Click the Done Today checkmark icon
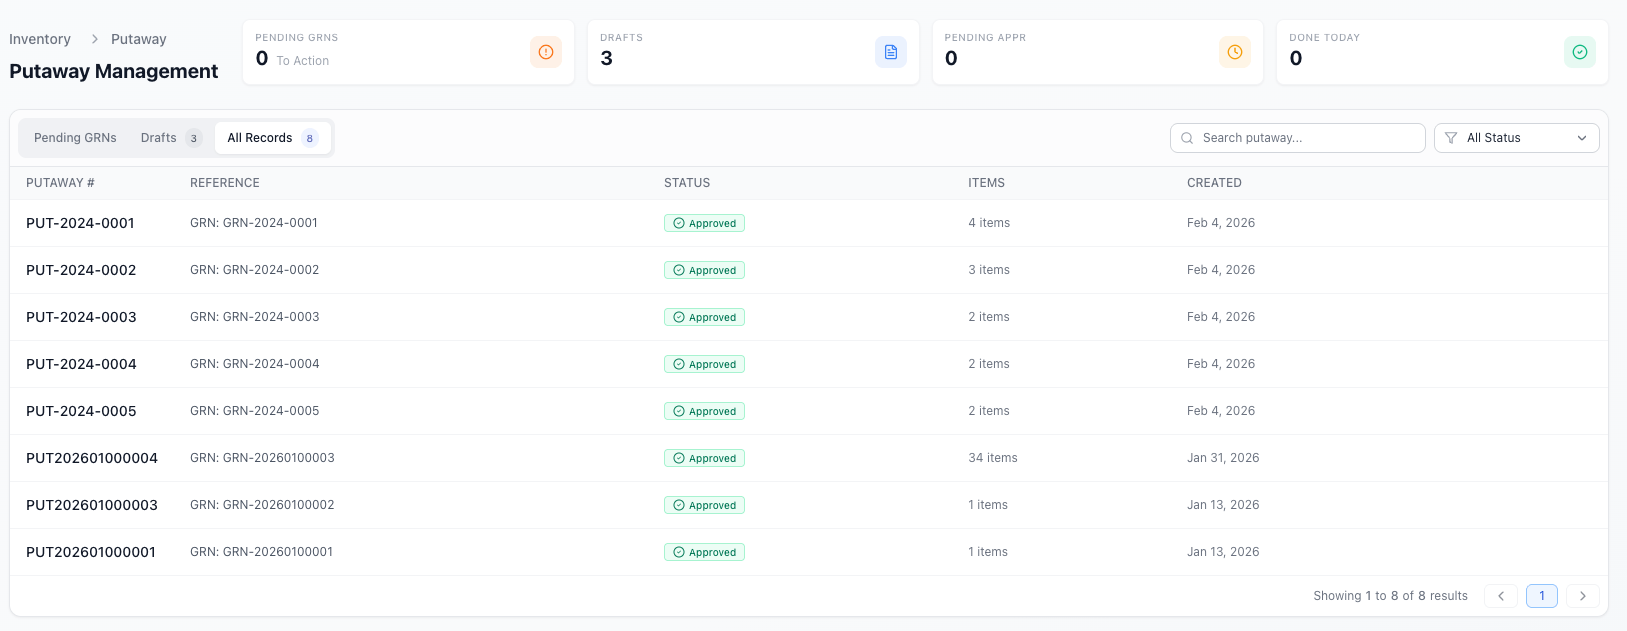 (x=1579, y=52)
